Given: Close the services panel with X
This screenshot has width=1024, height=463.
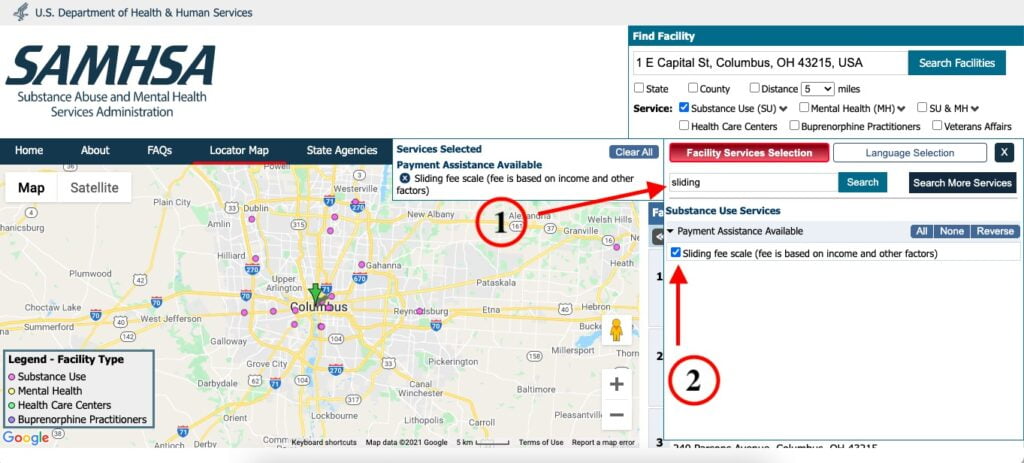Looking at the screenshot, I should click(x=1004, y=153).
